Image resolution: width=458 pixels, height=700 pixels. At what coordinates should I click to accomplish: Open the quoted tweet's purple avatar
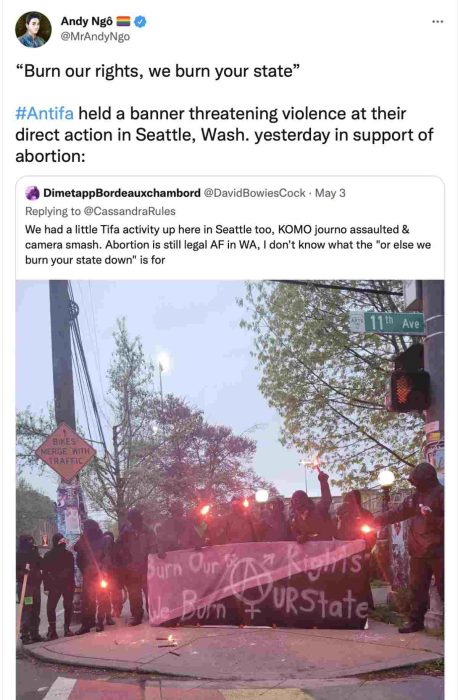(x=32, y=193)
